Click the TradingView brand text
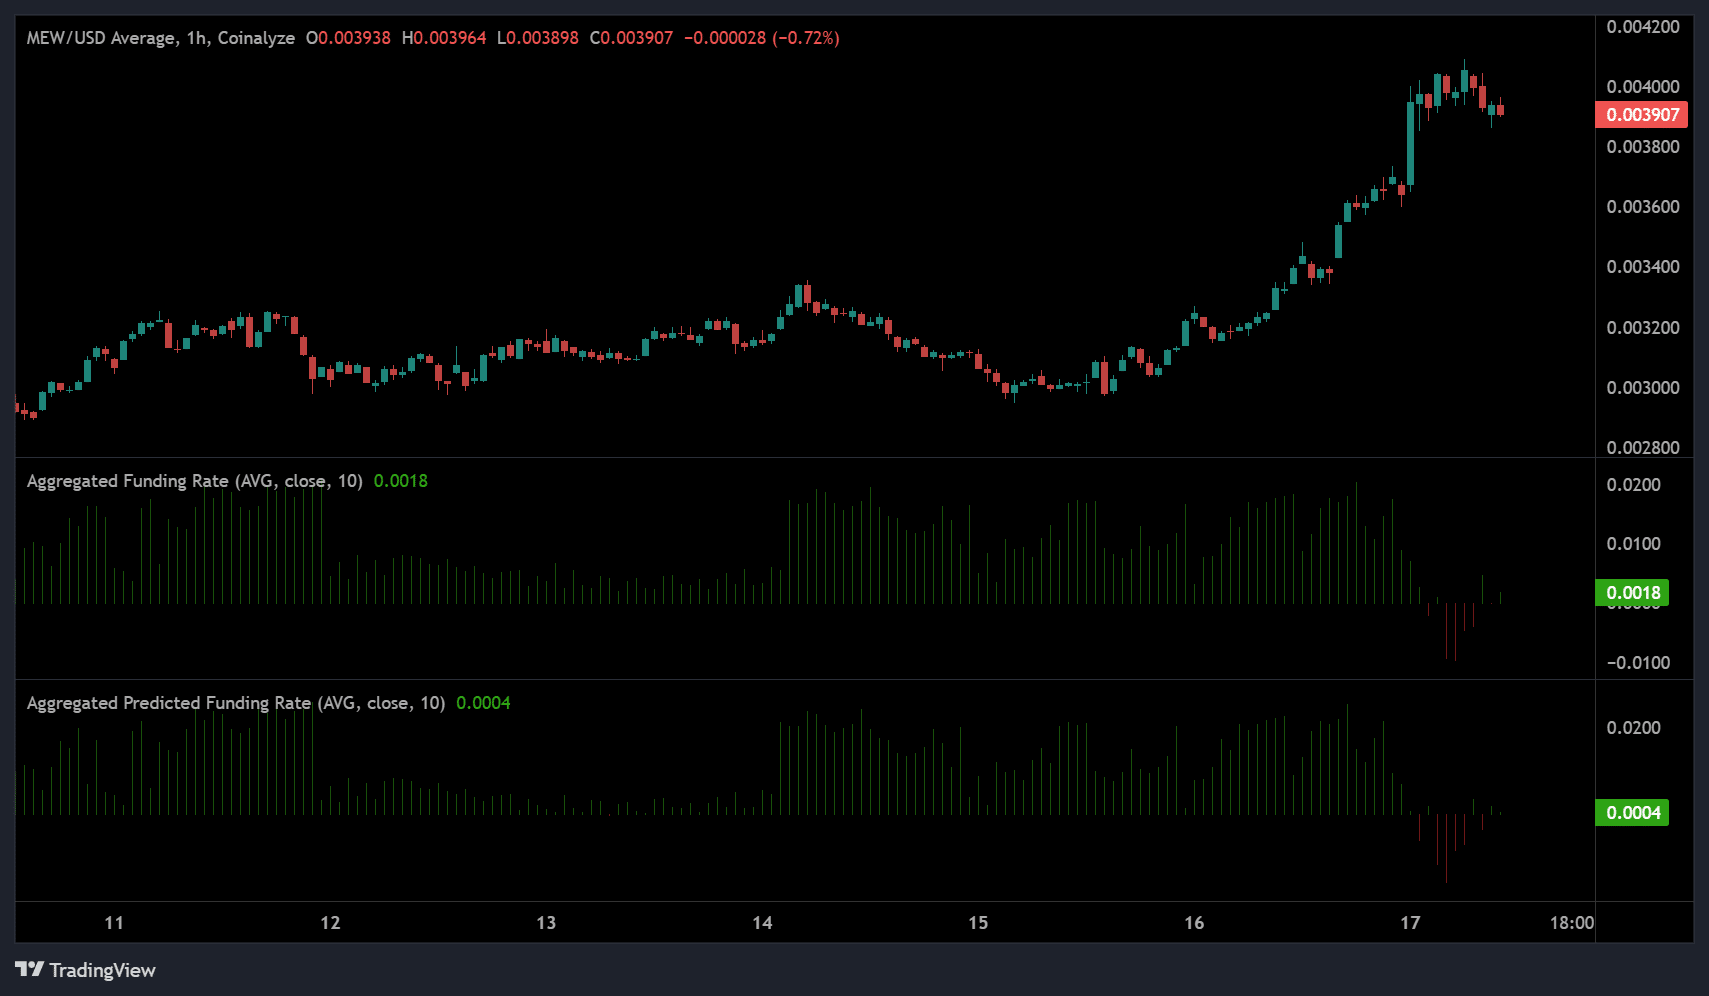Screen dimensions: 1709x996 pos(102,970)
